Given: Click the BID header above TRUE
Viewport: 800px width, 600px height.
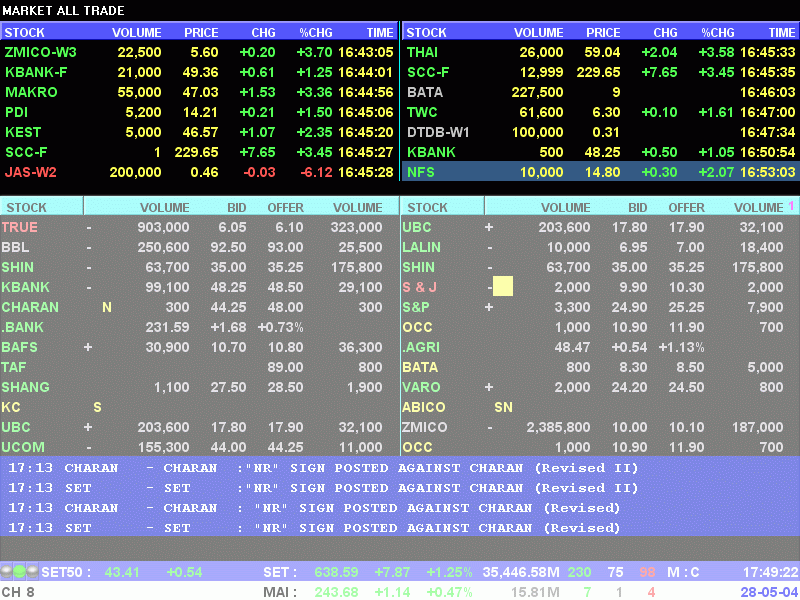Looking at the screenshot, I should click(237, 208).
